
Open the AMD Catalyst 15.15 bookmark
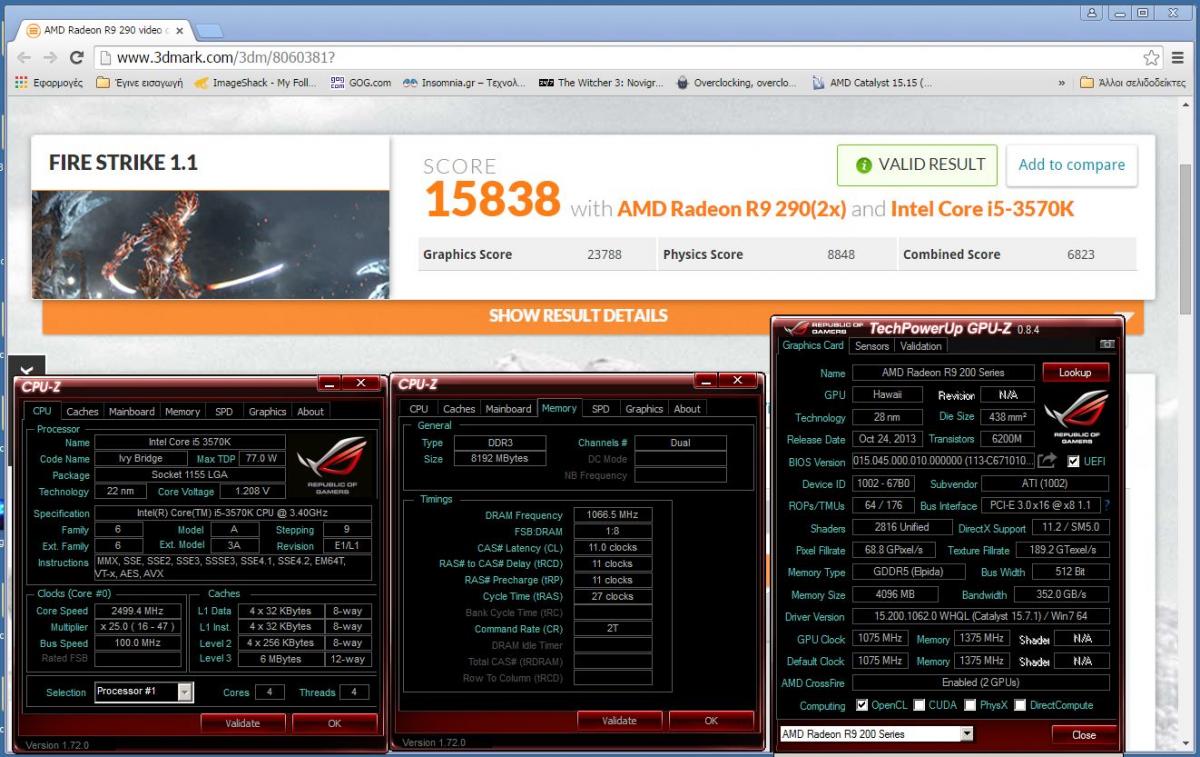point(871,83)
